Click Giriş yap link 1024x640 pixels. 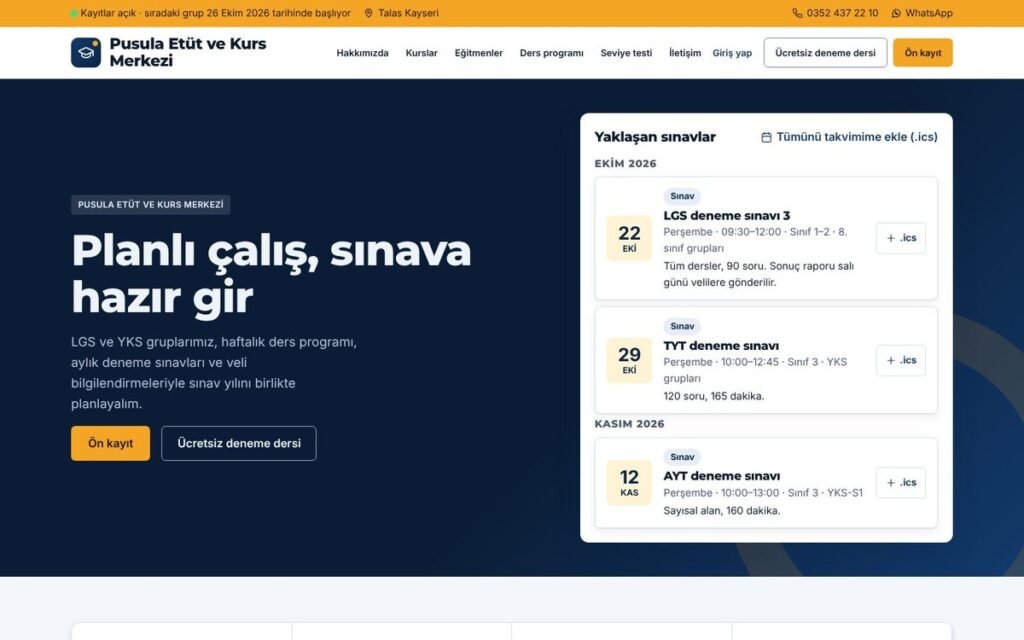click(x=732, y=53)
